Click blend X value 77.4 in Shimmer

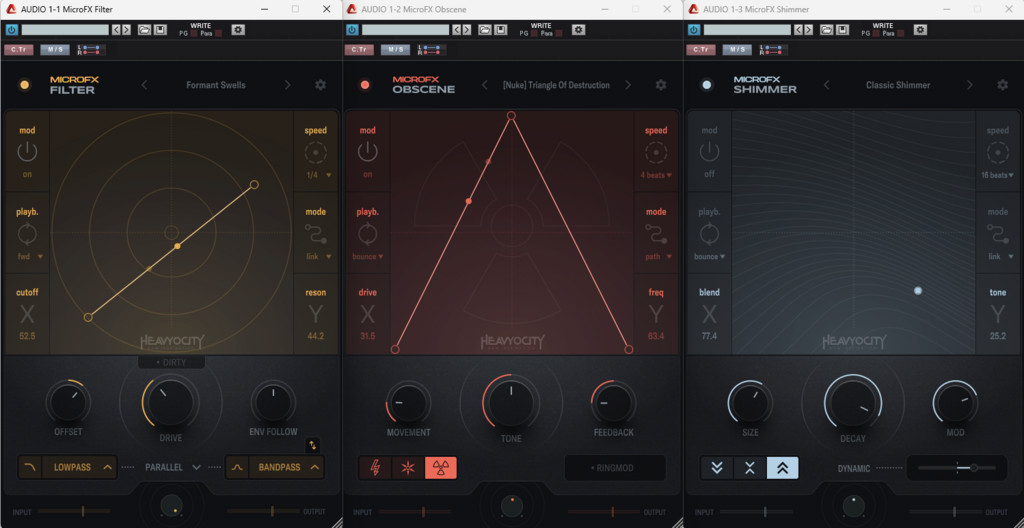pyautogui.click(x=709, y=336)
